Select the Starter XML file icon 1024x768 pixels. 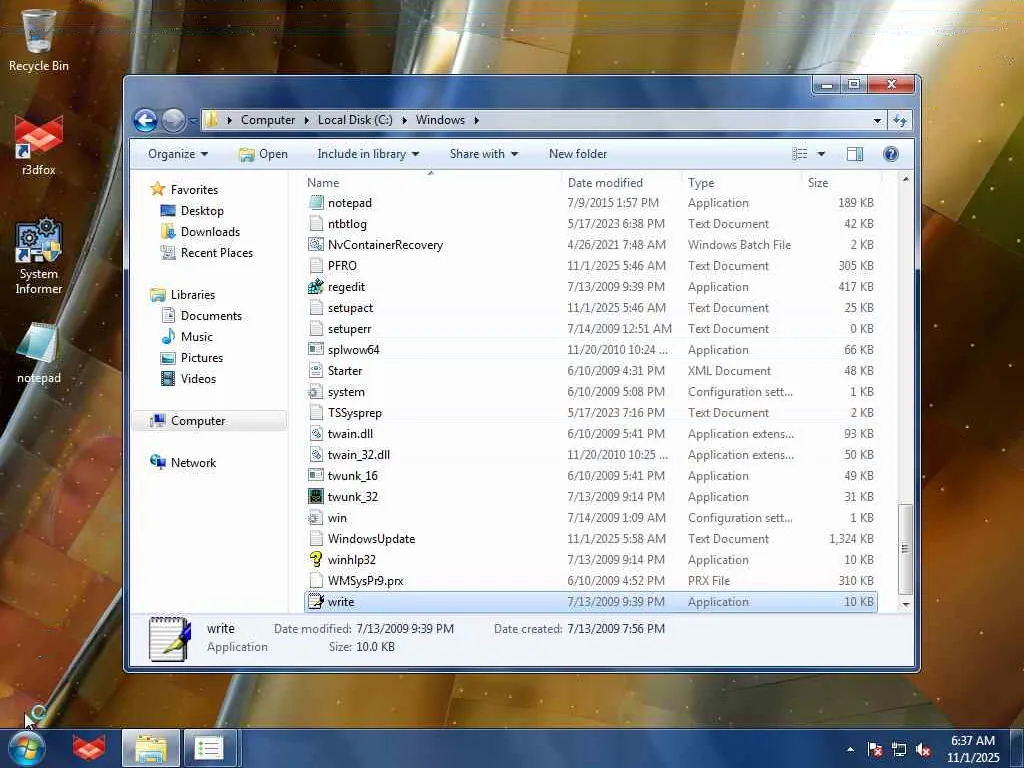316,371
